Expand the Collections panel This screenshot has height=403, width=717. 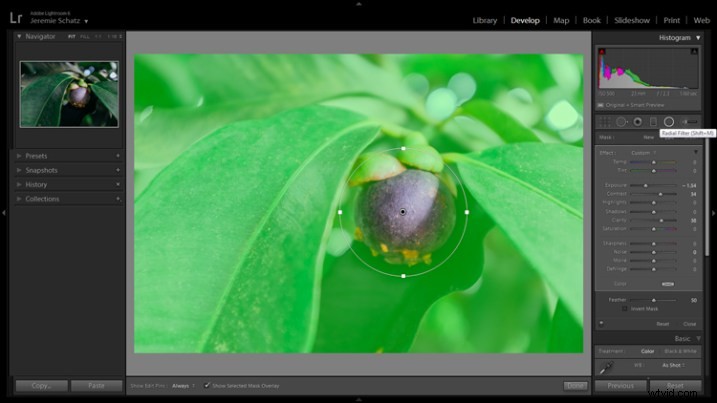click(19, 199)
